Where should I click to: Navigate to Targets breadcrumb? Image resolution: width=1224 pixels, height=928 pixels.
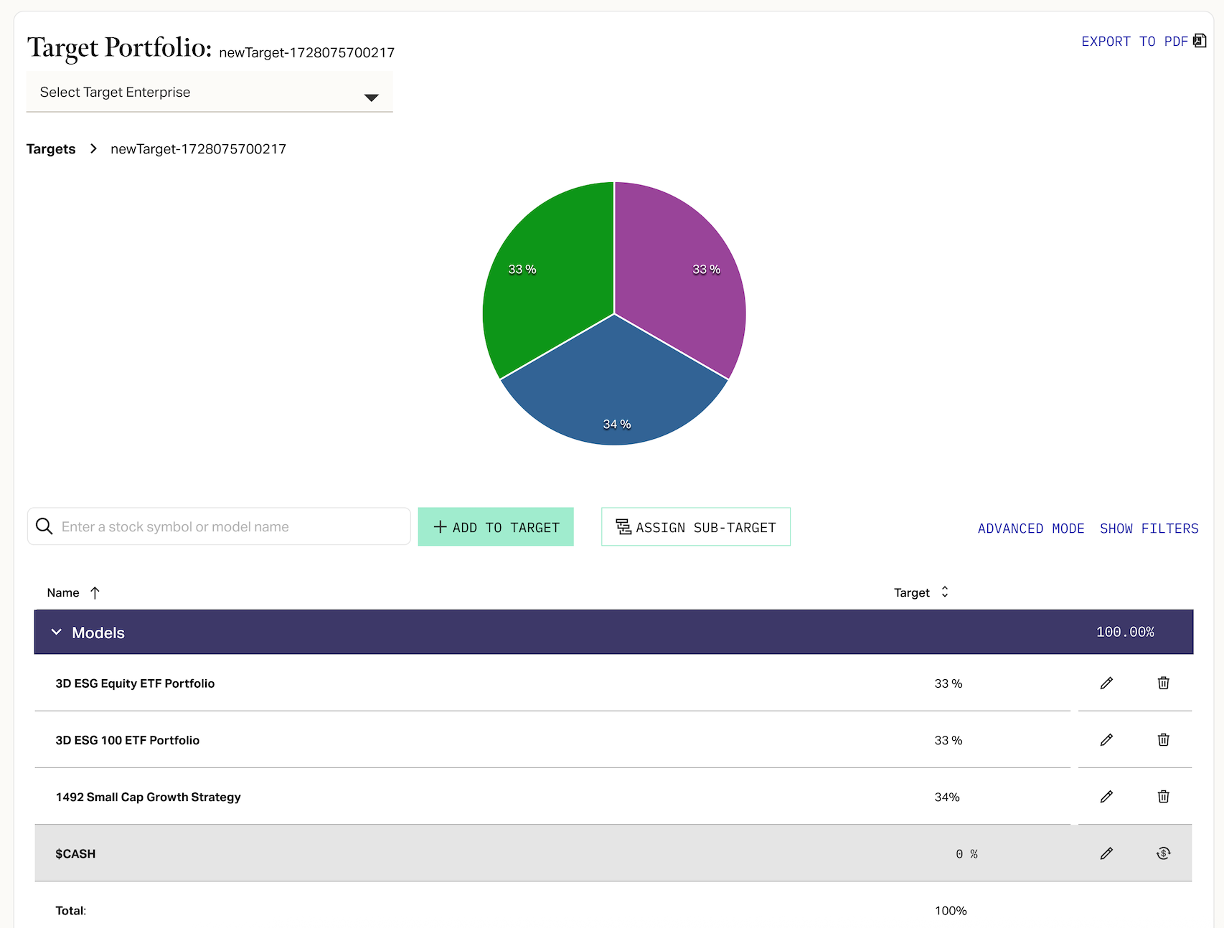point(51,149)
